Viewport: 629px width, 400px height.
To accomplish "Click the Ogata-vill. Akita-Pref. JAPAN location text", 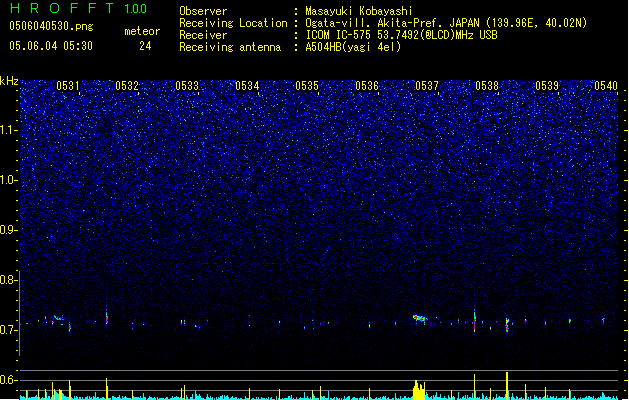I will (x=446, y=23).
